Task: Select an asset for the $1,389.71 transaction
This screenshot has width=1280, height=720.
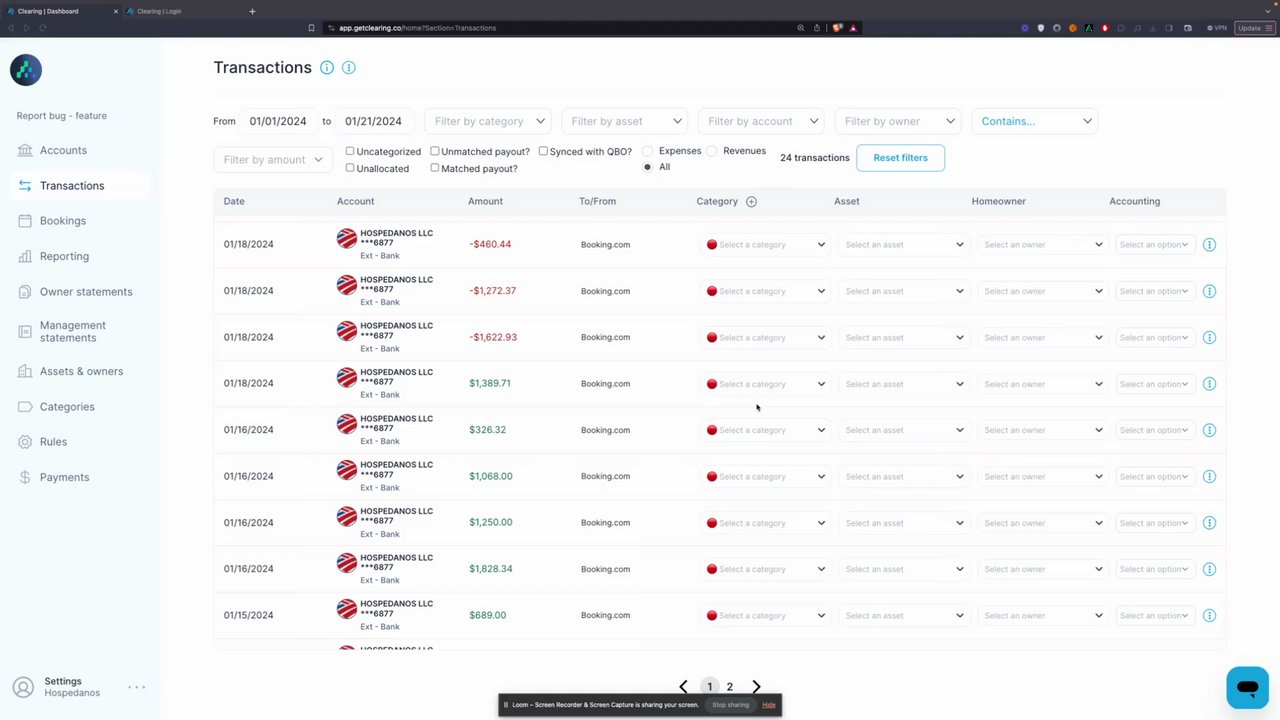Action: pos(904,384)
